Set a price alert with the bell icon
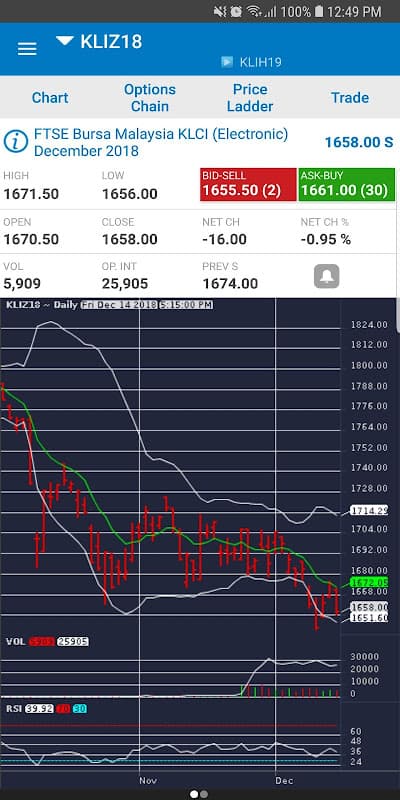400x800 pixels. (327, 277)
